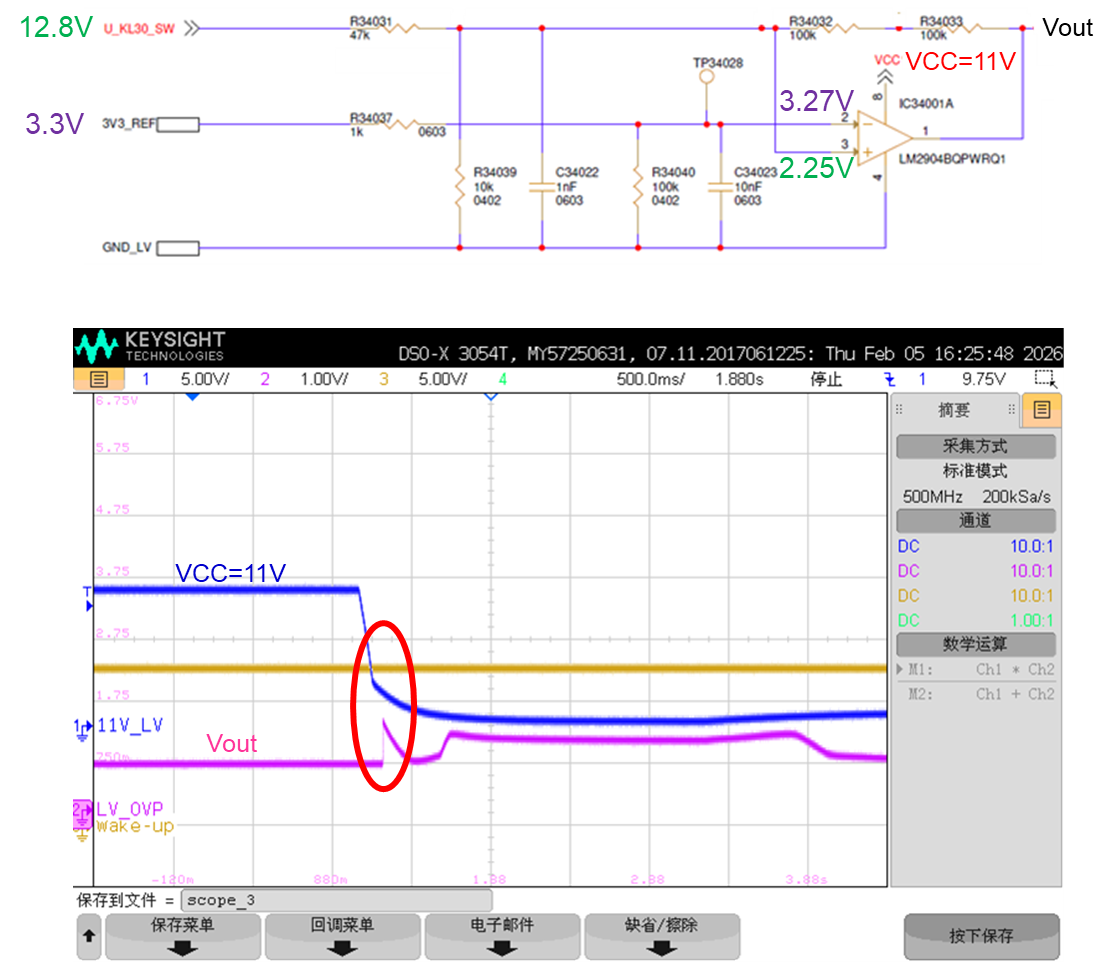This screenshot has width=1117, height=963.
Task: Open the 回调菜单 recall menu softkey
Action: point(343,937)
